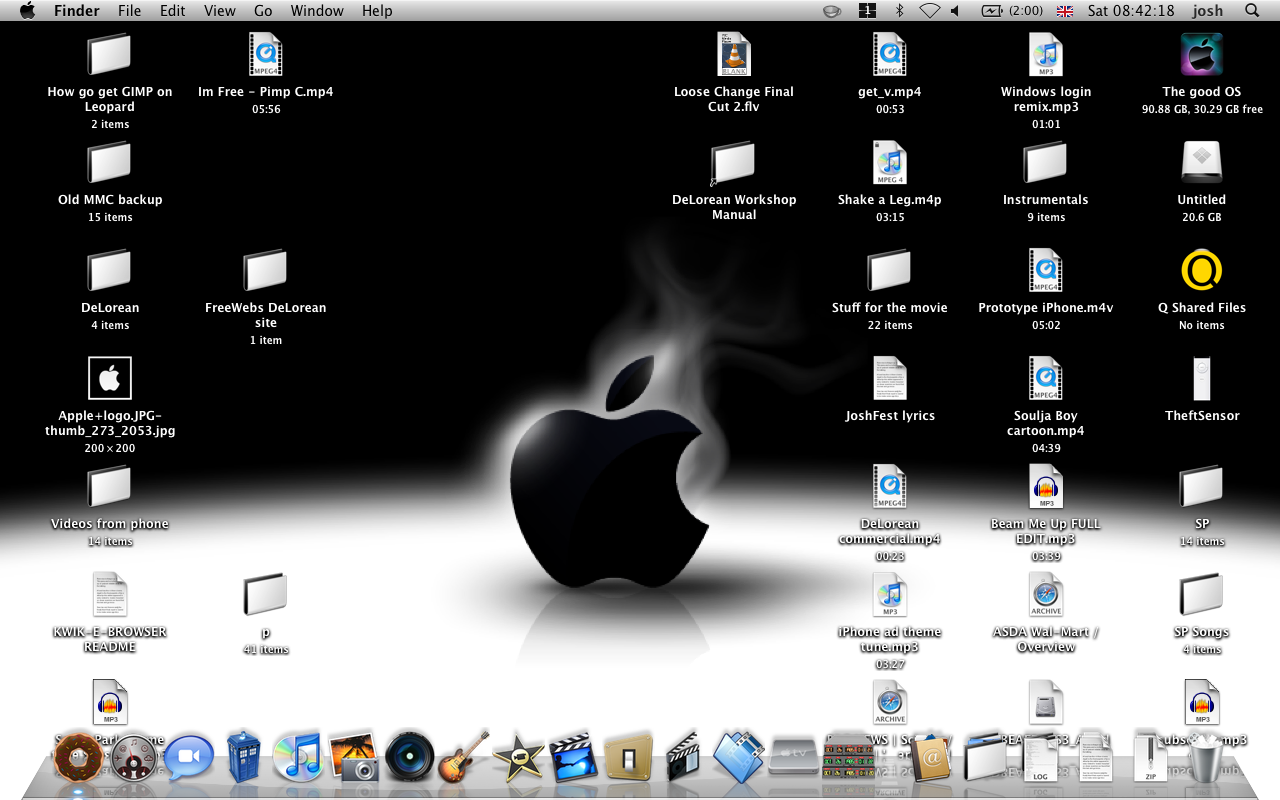Select iPhone ad theme tune.mp3
This screenshot has height=800, width=1280.
[890, 594]
